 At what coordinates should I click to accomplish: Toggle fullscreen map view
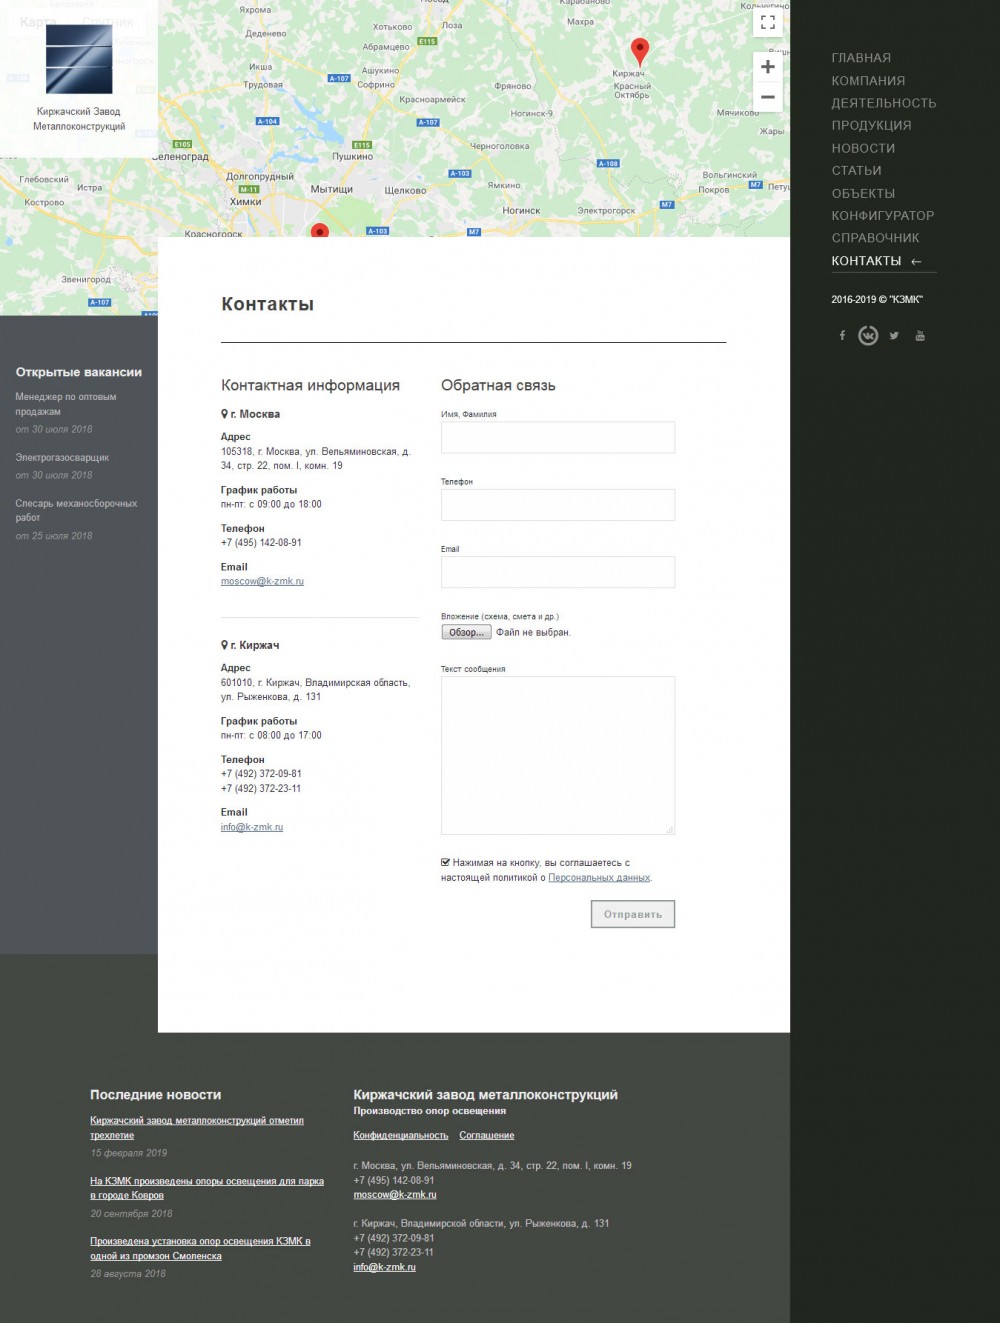768,22
